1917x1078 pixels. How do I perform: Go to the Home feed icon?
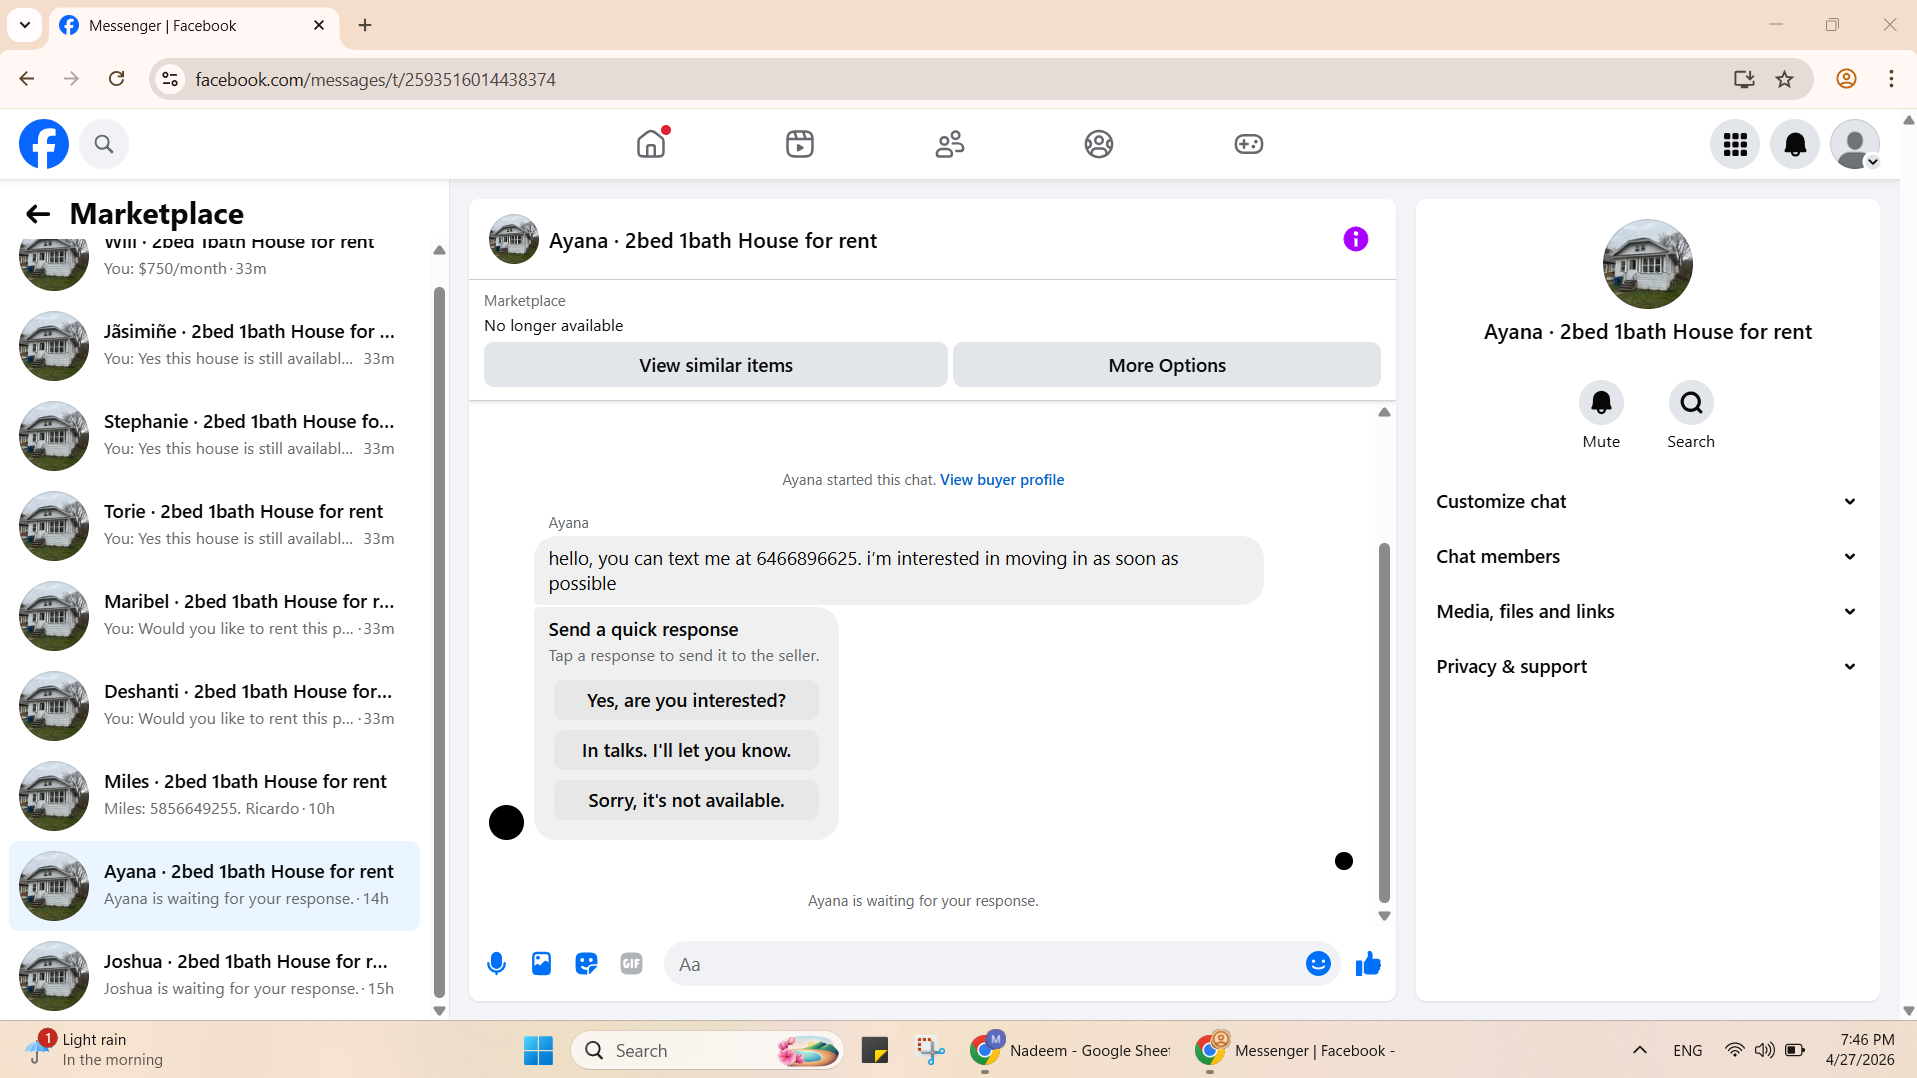(651, 144)
